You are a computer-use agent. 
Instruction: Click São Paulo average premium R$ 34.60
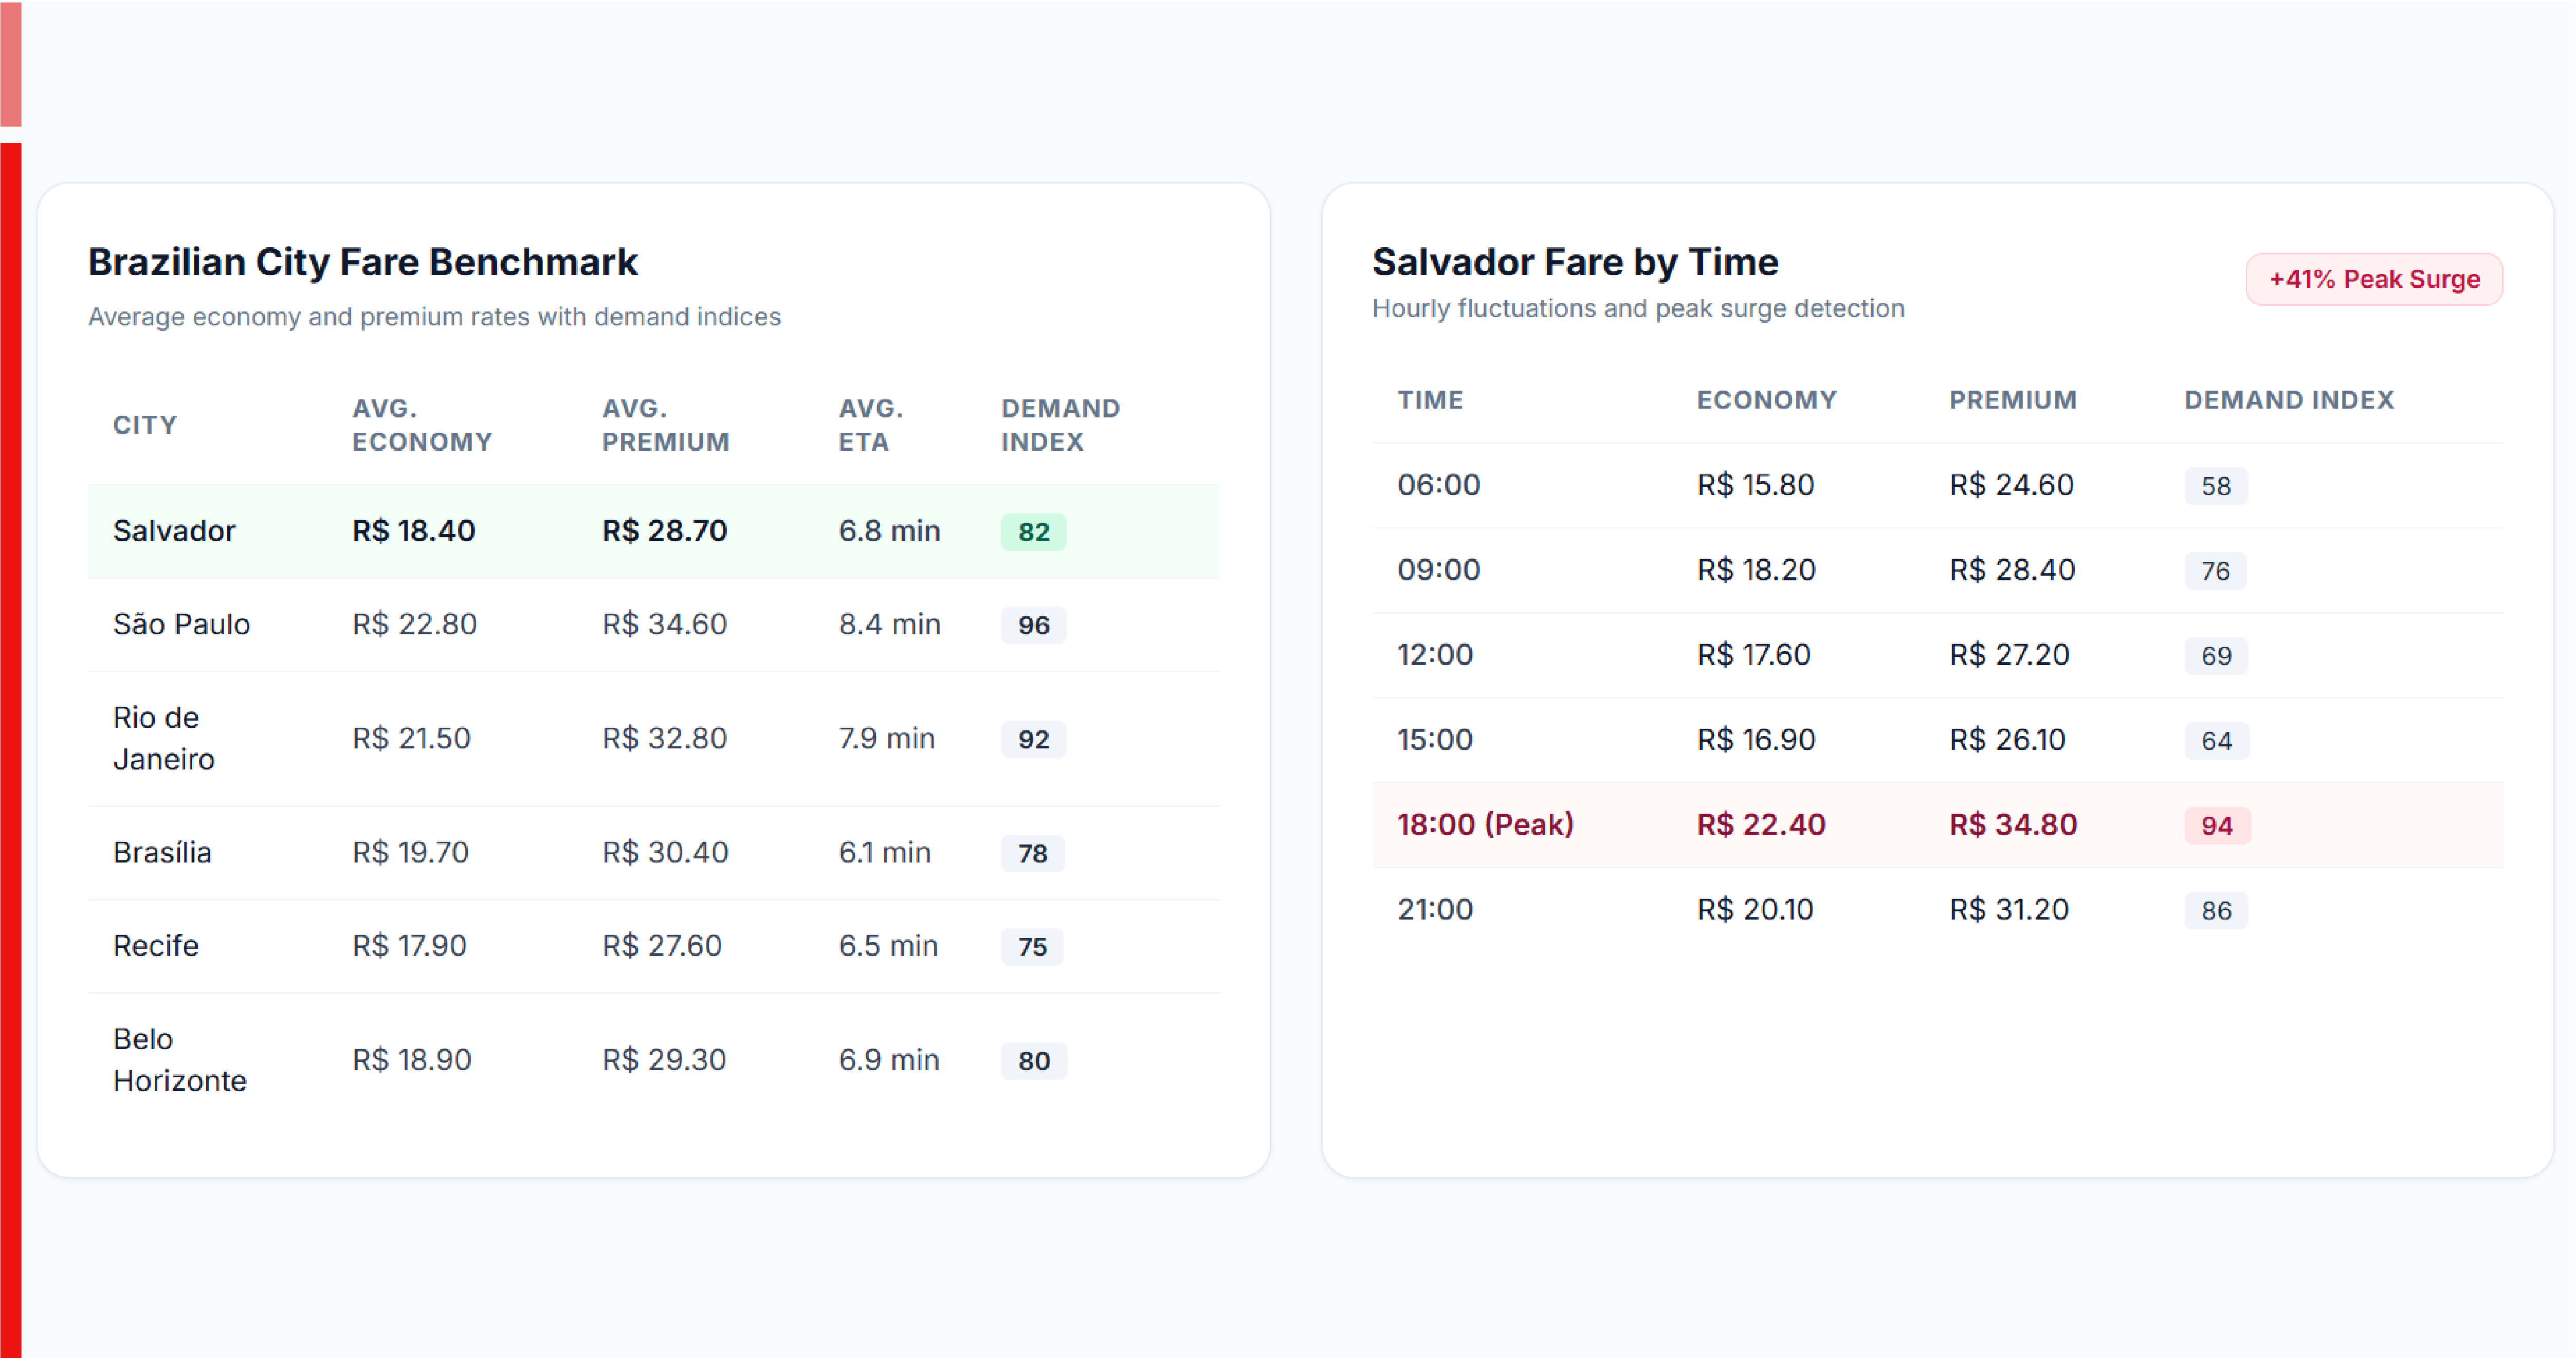click(664, 624)
